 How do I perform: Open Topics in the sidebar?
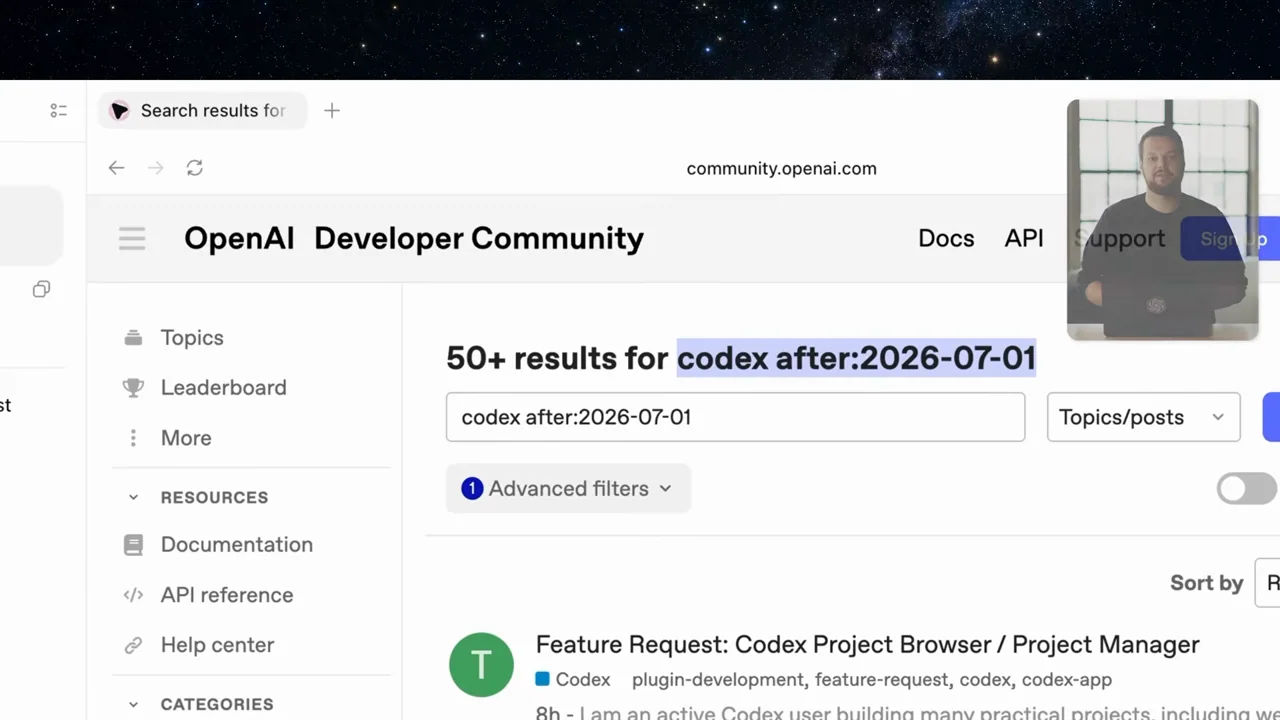(x=192, y=338)
